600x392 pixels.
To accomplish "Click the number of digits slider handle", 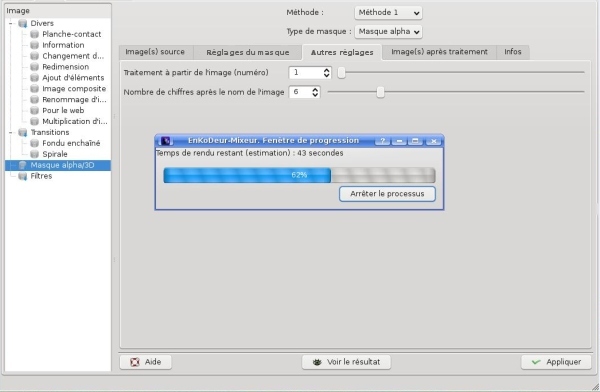I will (380, 92).
